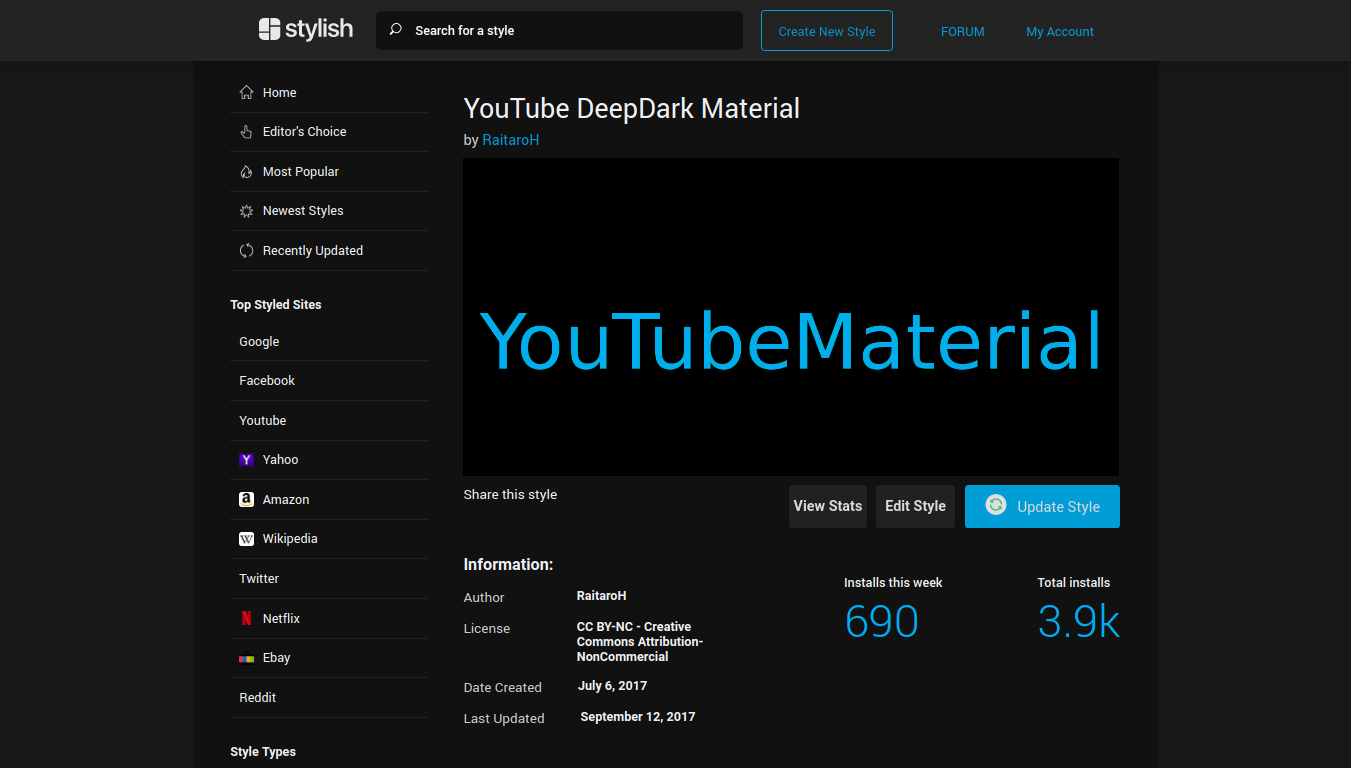The image size is (1351, 768).
Task: Click the 3.9k total installs value
Action: 1079,622
